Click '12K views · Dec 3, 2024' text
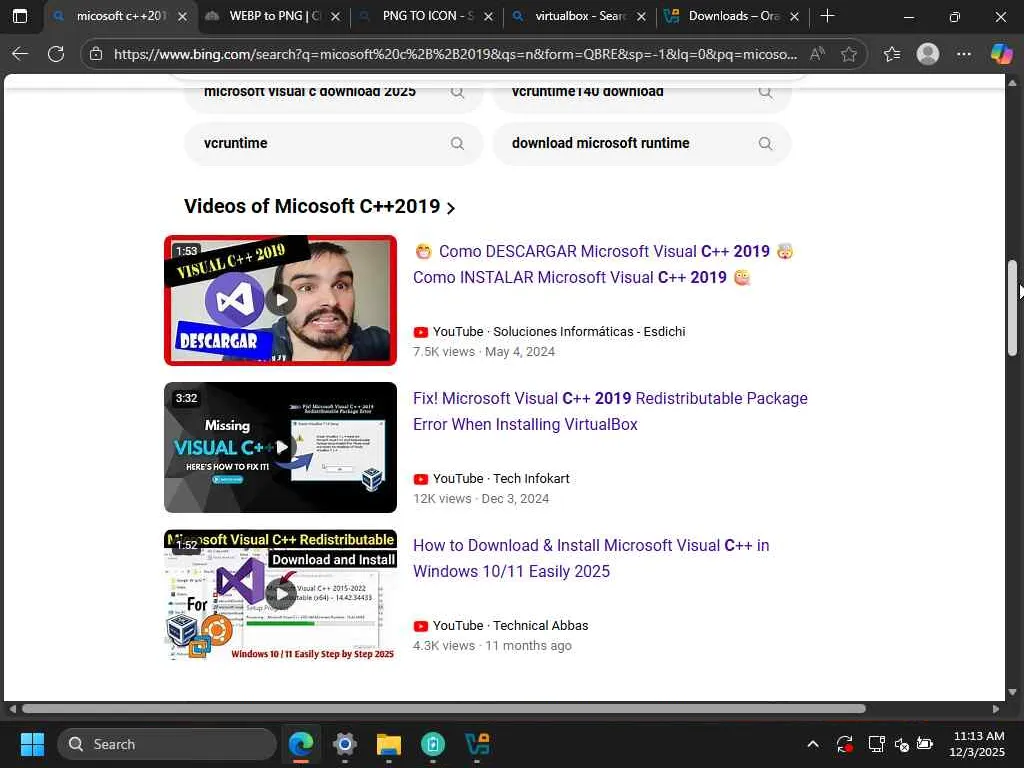 (x=481, y=499)
